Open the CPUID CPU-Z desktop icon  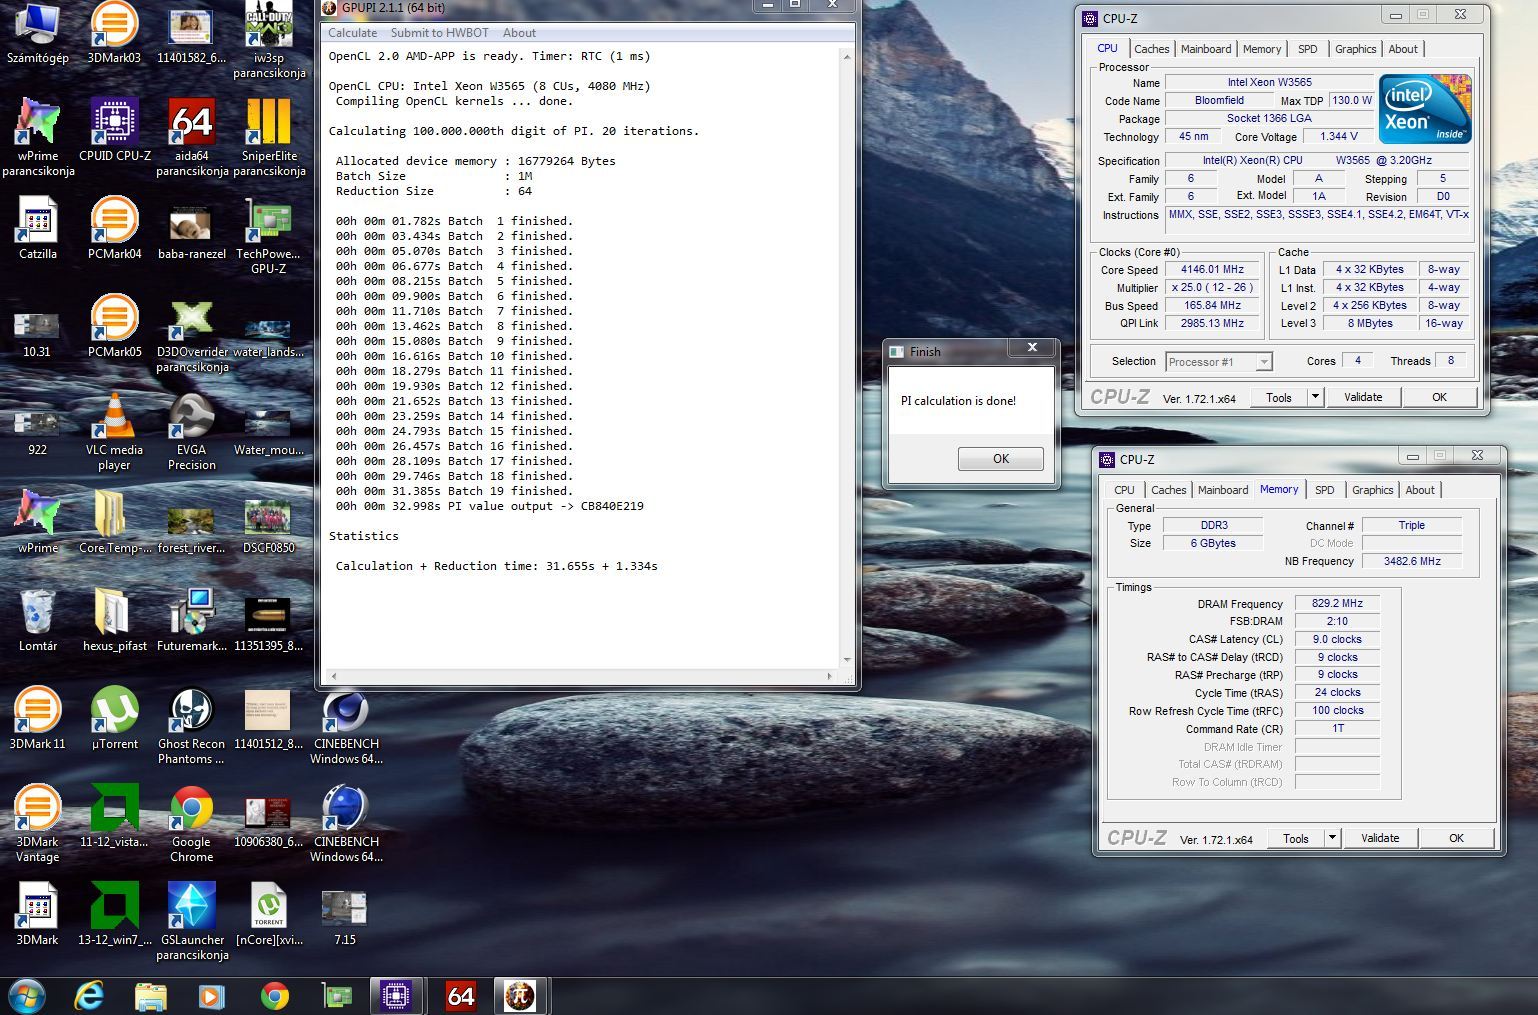coord(114,130)
